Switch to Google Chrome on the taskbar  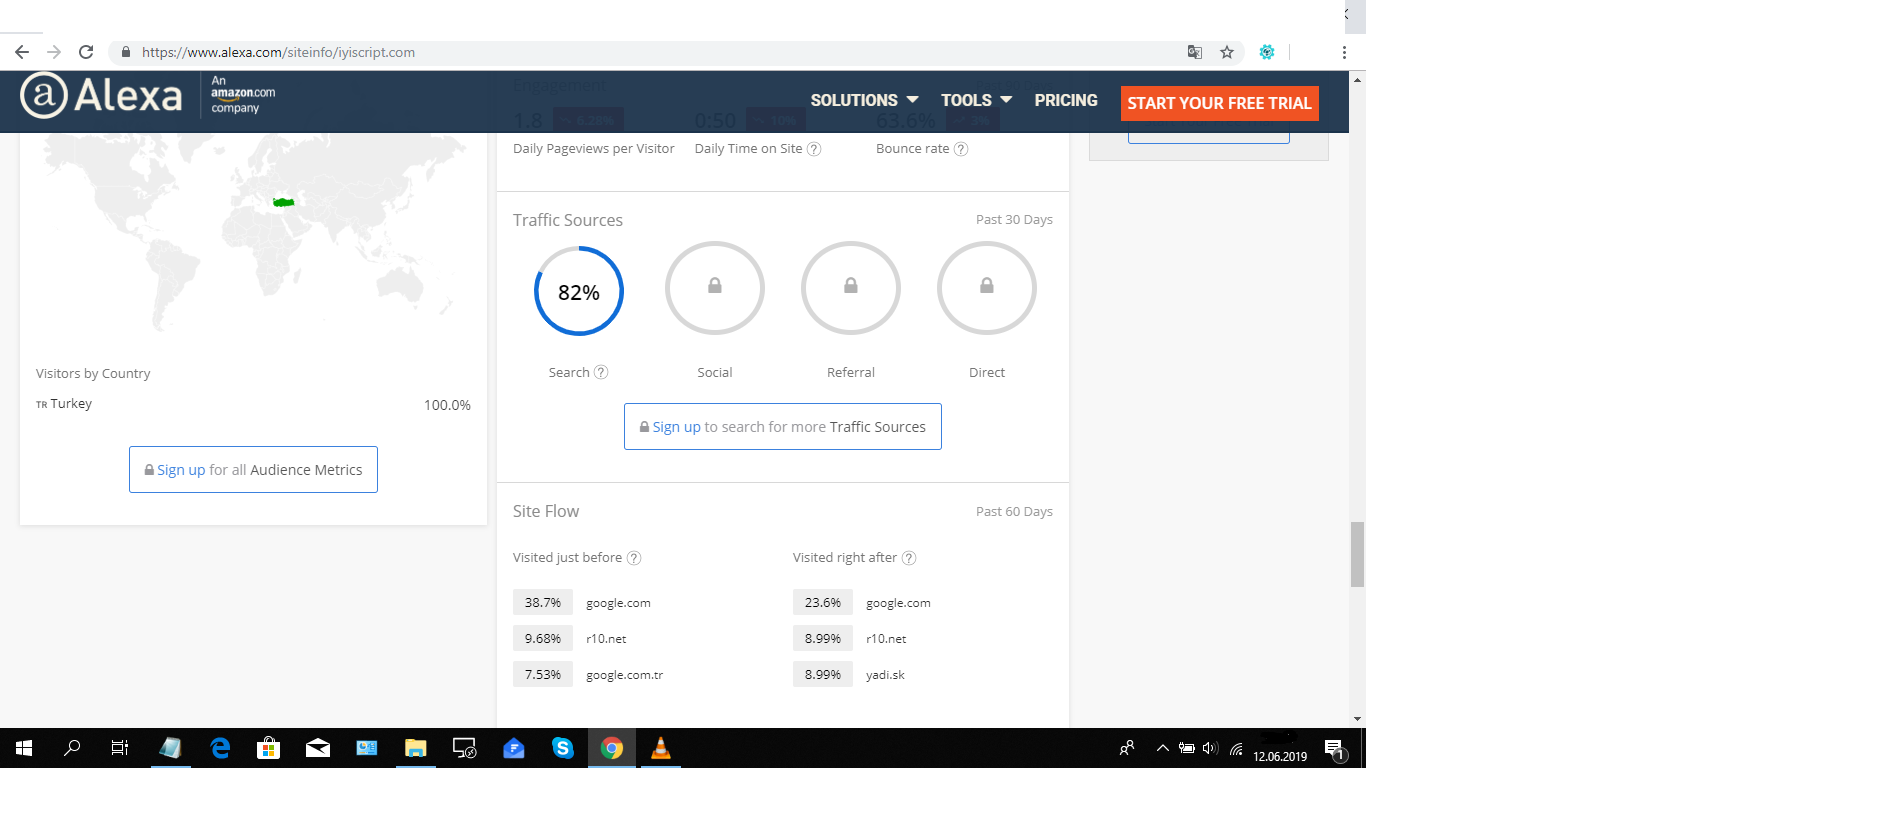click(612, 748)
